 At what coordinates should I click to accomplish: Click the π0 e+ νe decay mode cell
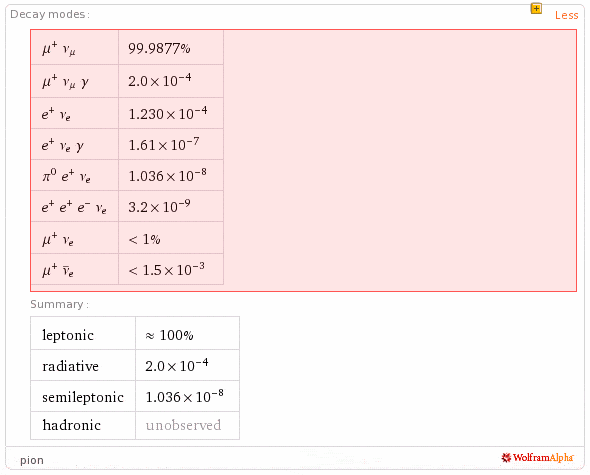click(x=75, y=175)
